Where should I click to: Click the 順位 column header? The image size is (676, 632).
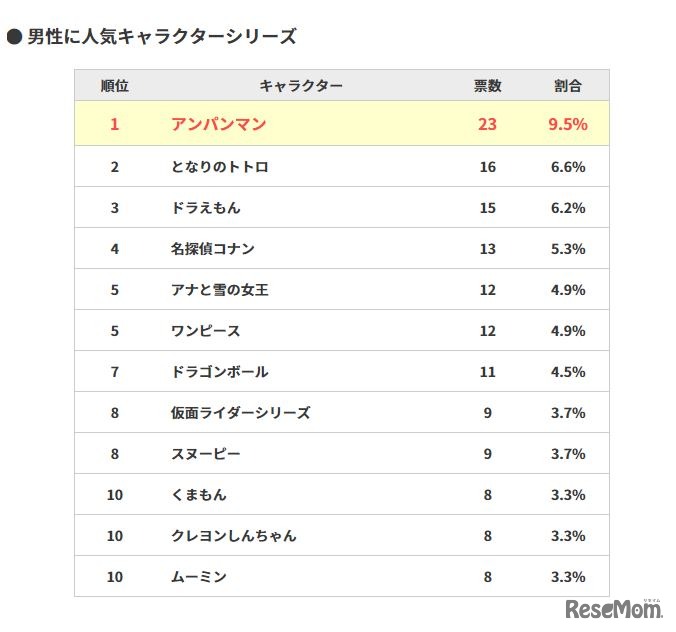coord(115,86)
